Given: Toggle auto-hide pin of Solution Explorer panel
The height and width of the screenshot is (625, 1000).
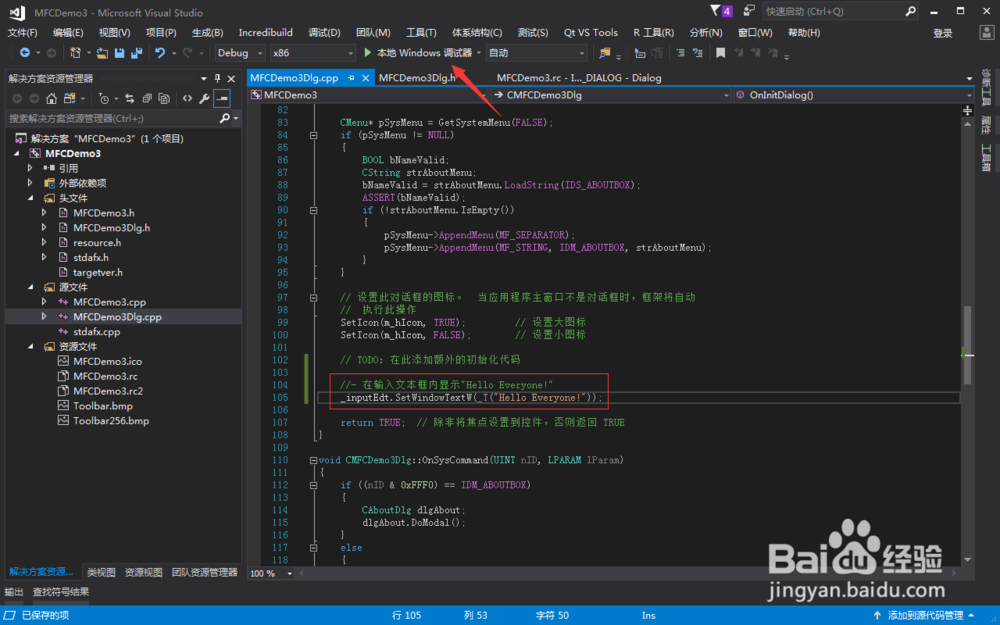Looking at the screenshot, I should [x=217, y=78].
